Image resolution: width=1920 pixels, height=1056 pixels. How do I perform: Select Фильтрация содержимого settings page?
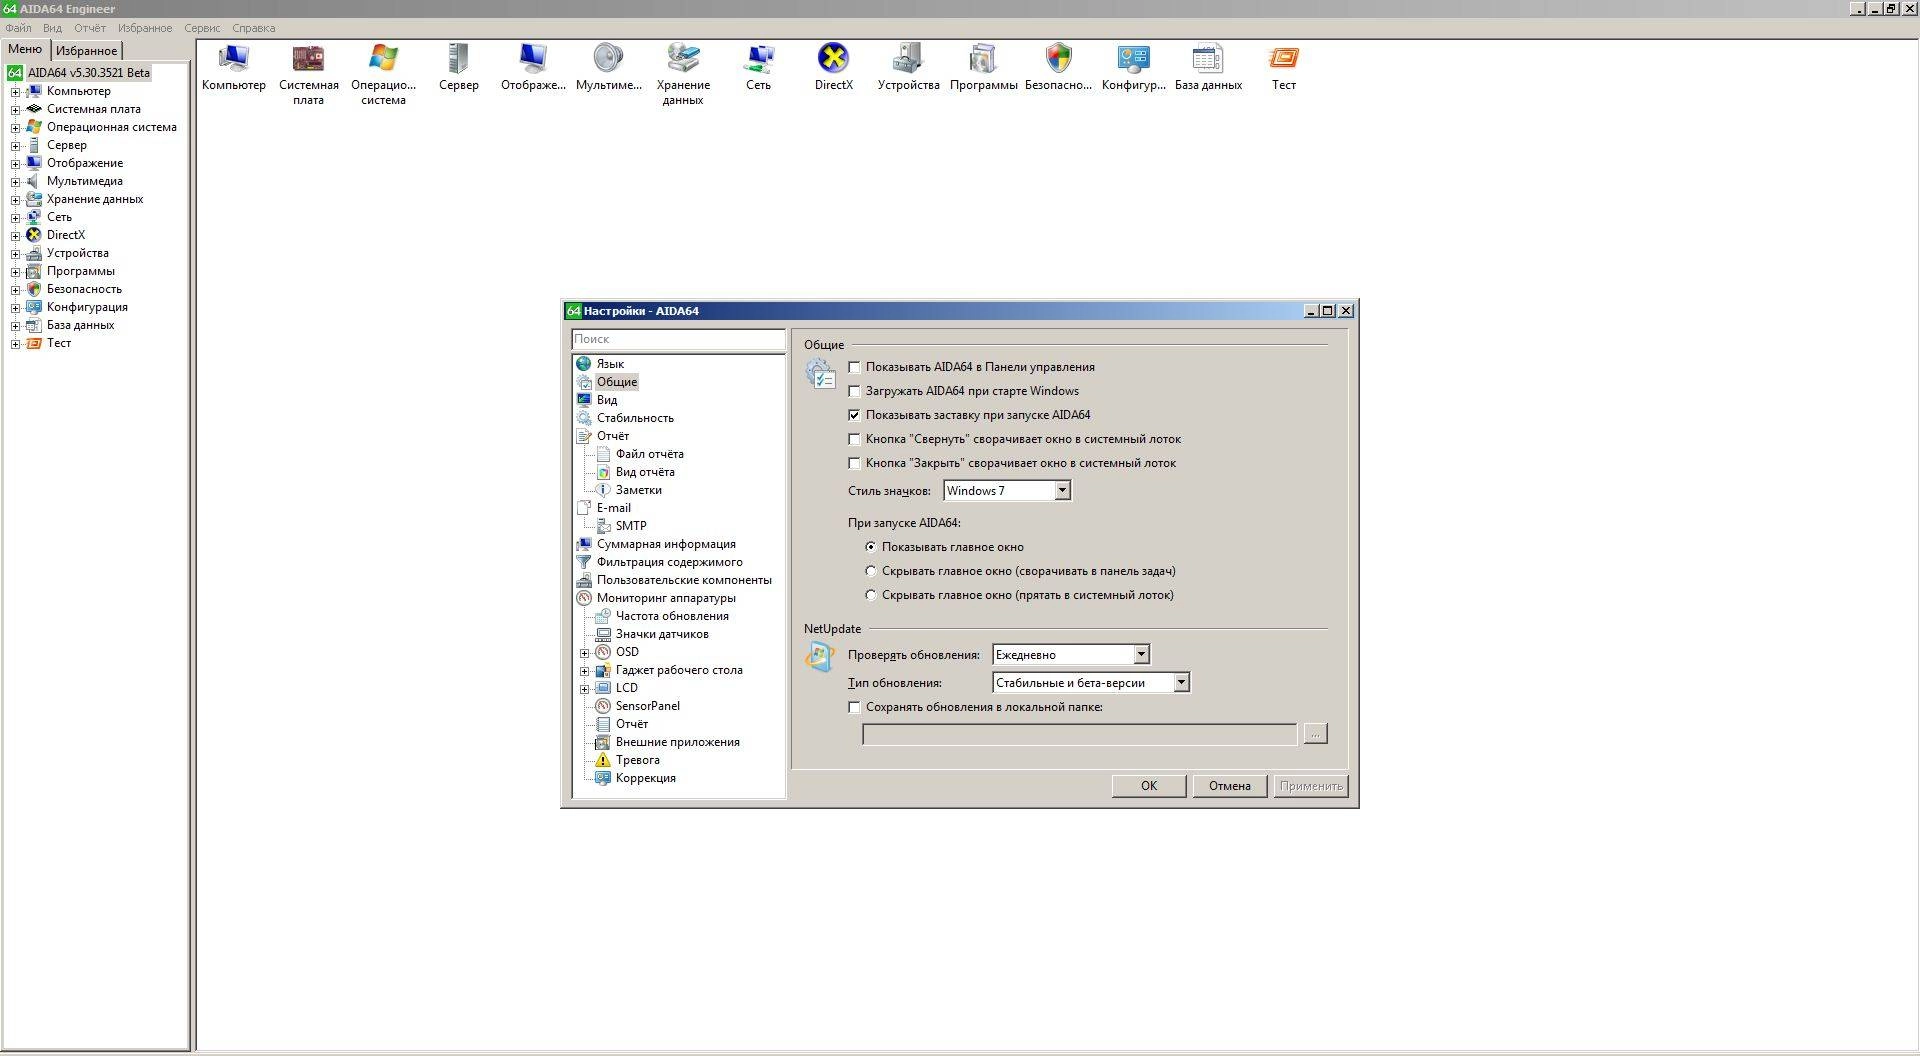669,562
